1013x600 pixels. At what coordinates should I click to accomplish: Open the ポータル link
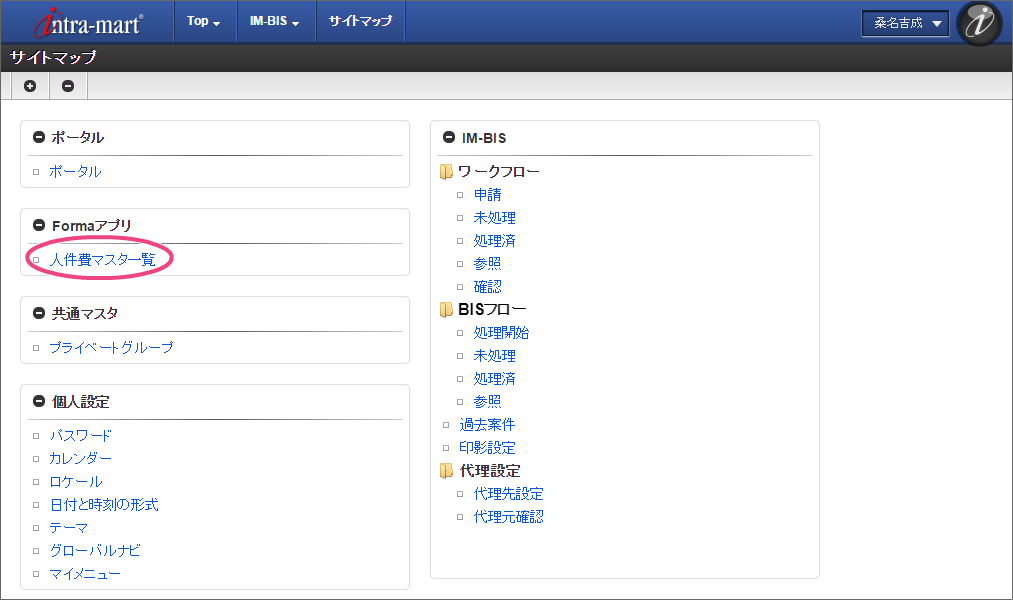click(x=76, y=172)
